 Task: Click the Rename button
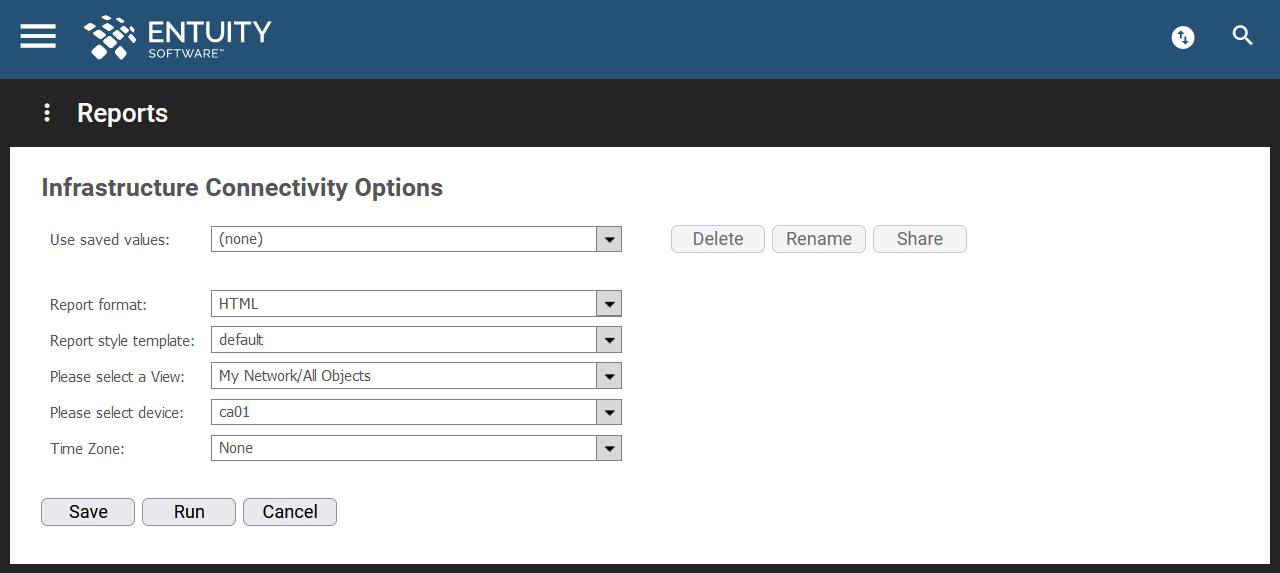tap(819, 239)
